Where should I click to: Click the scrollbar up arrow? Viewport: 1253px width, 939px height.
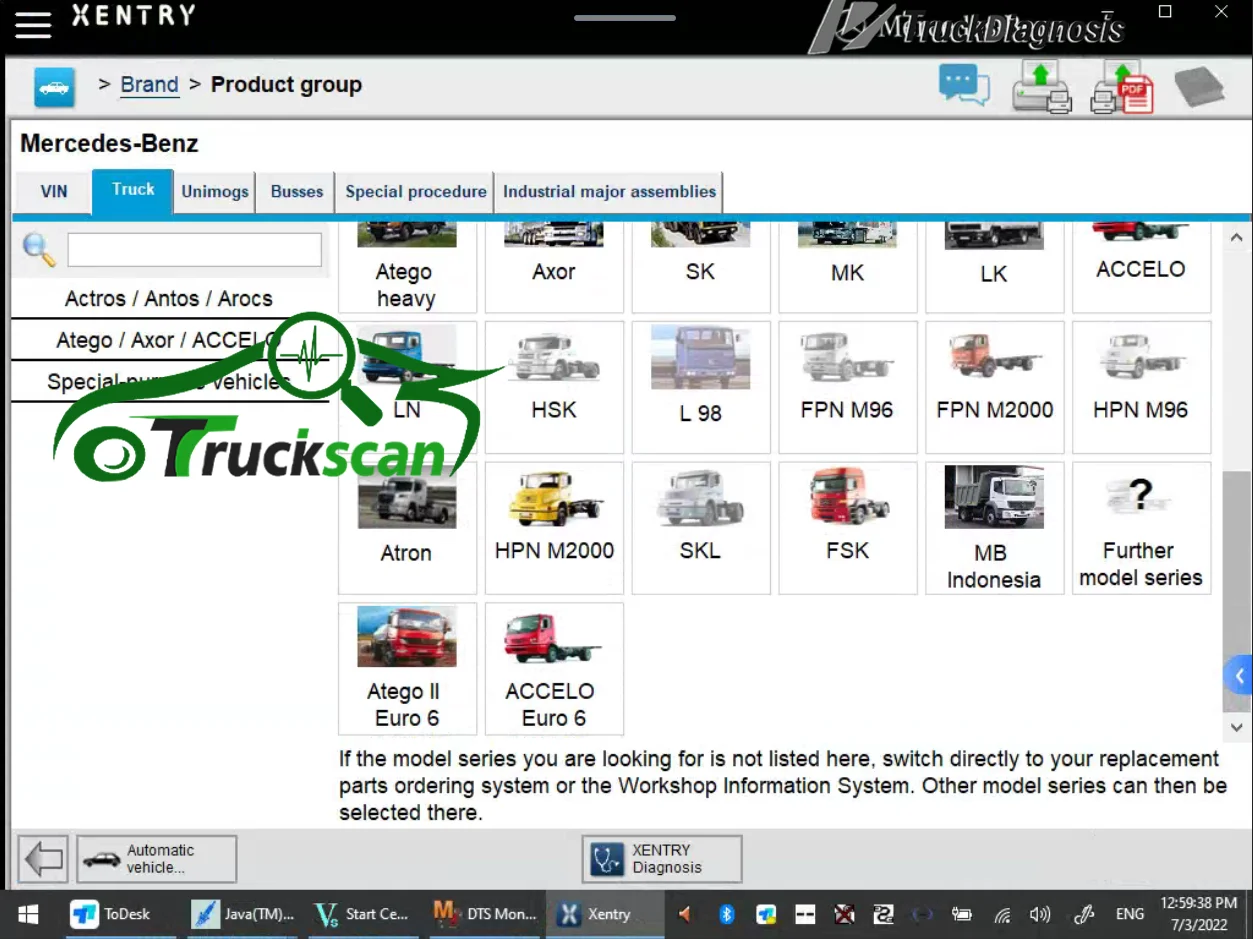coord(1237,238)
